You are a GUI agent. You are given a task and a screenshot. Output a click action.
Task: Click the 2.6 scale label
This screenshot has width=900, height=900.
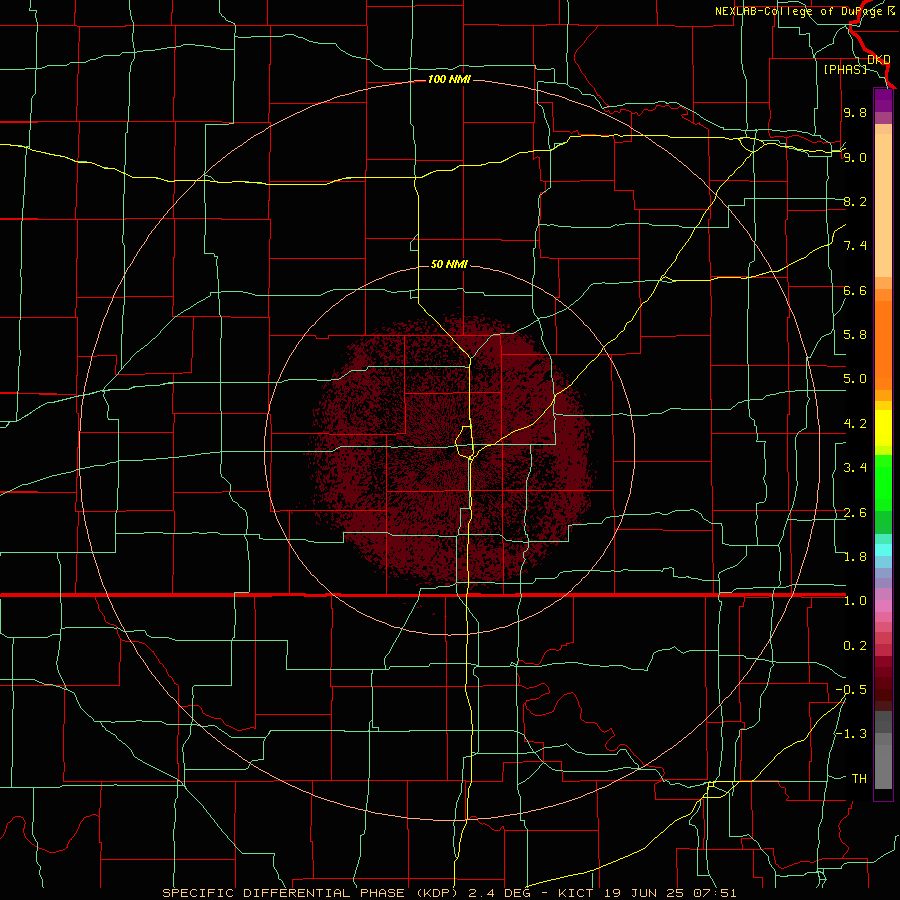855,513
